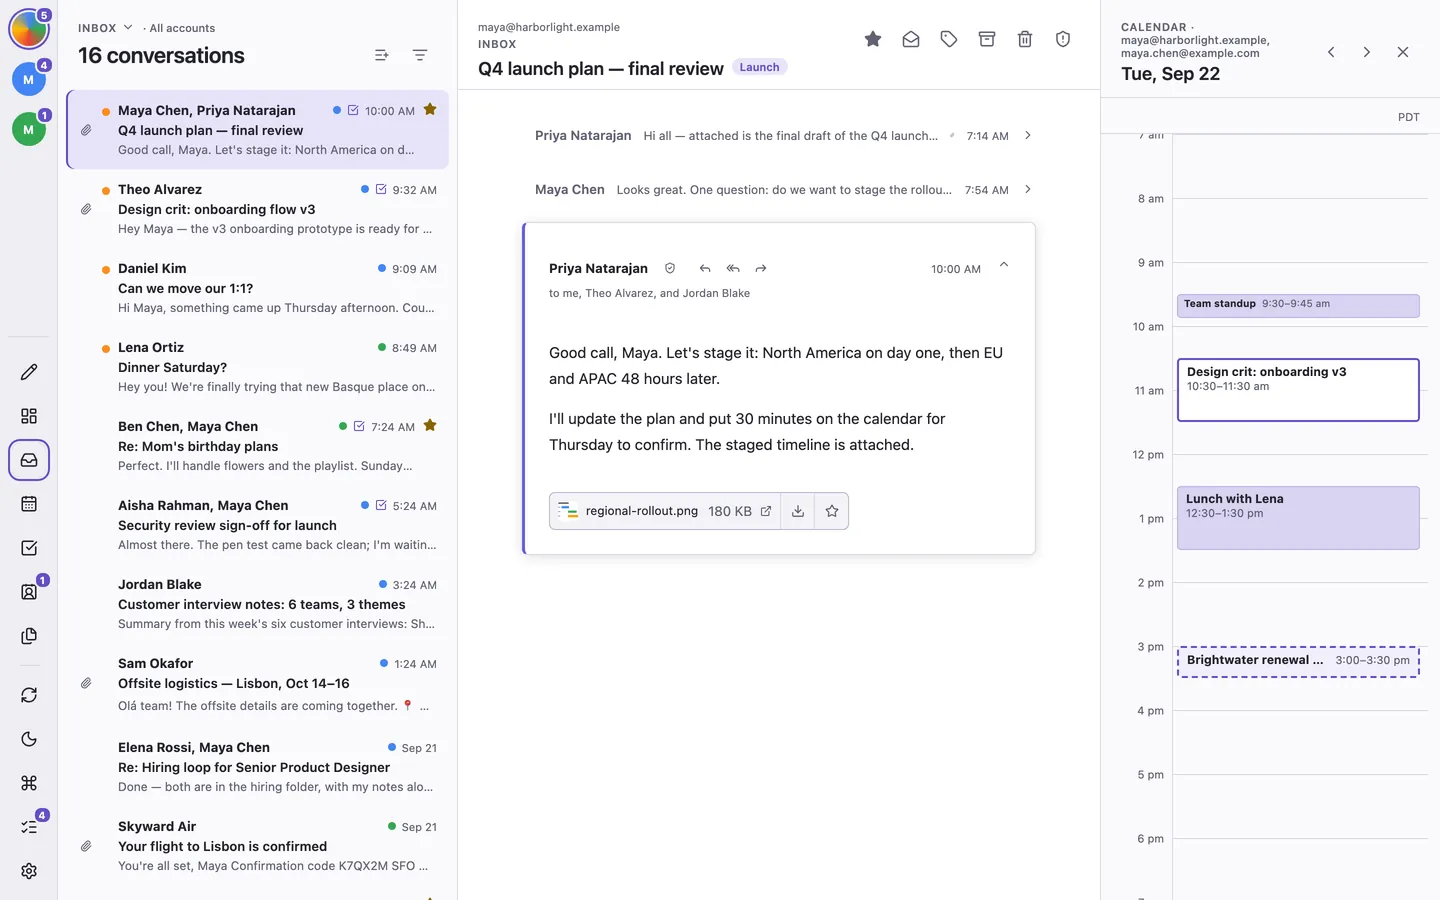Screen dimensions: 1440x900
Task: Delete conversation with trash icon
Action: 1025,39
